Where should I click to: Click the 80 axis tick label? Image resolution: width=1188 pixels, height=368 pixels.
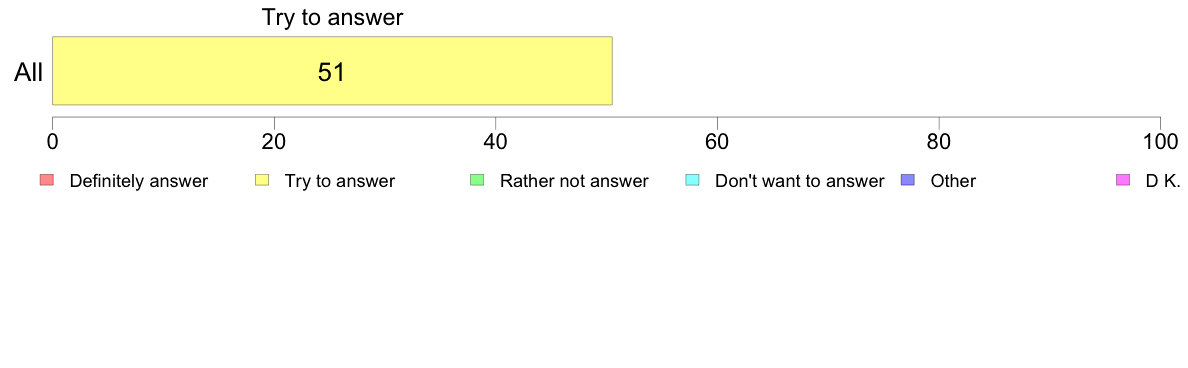(939, 142)
